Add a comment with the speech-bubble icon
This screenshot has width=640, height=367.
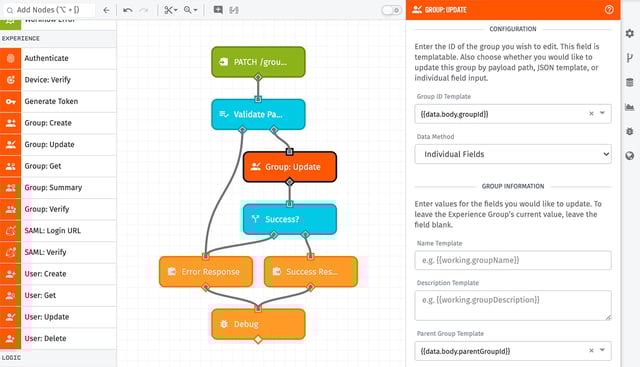(x=218, y=10)
